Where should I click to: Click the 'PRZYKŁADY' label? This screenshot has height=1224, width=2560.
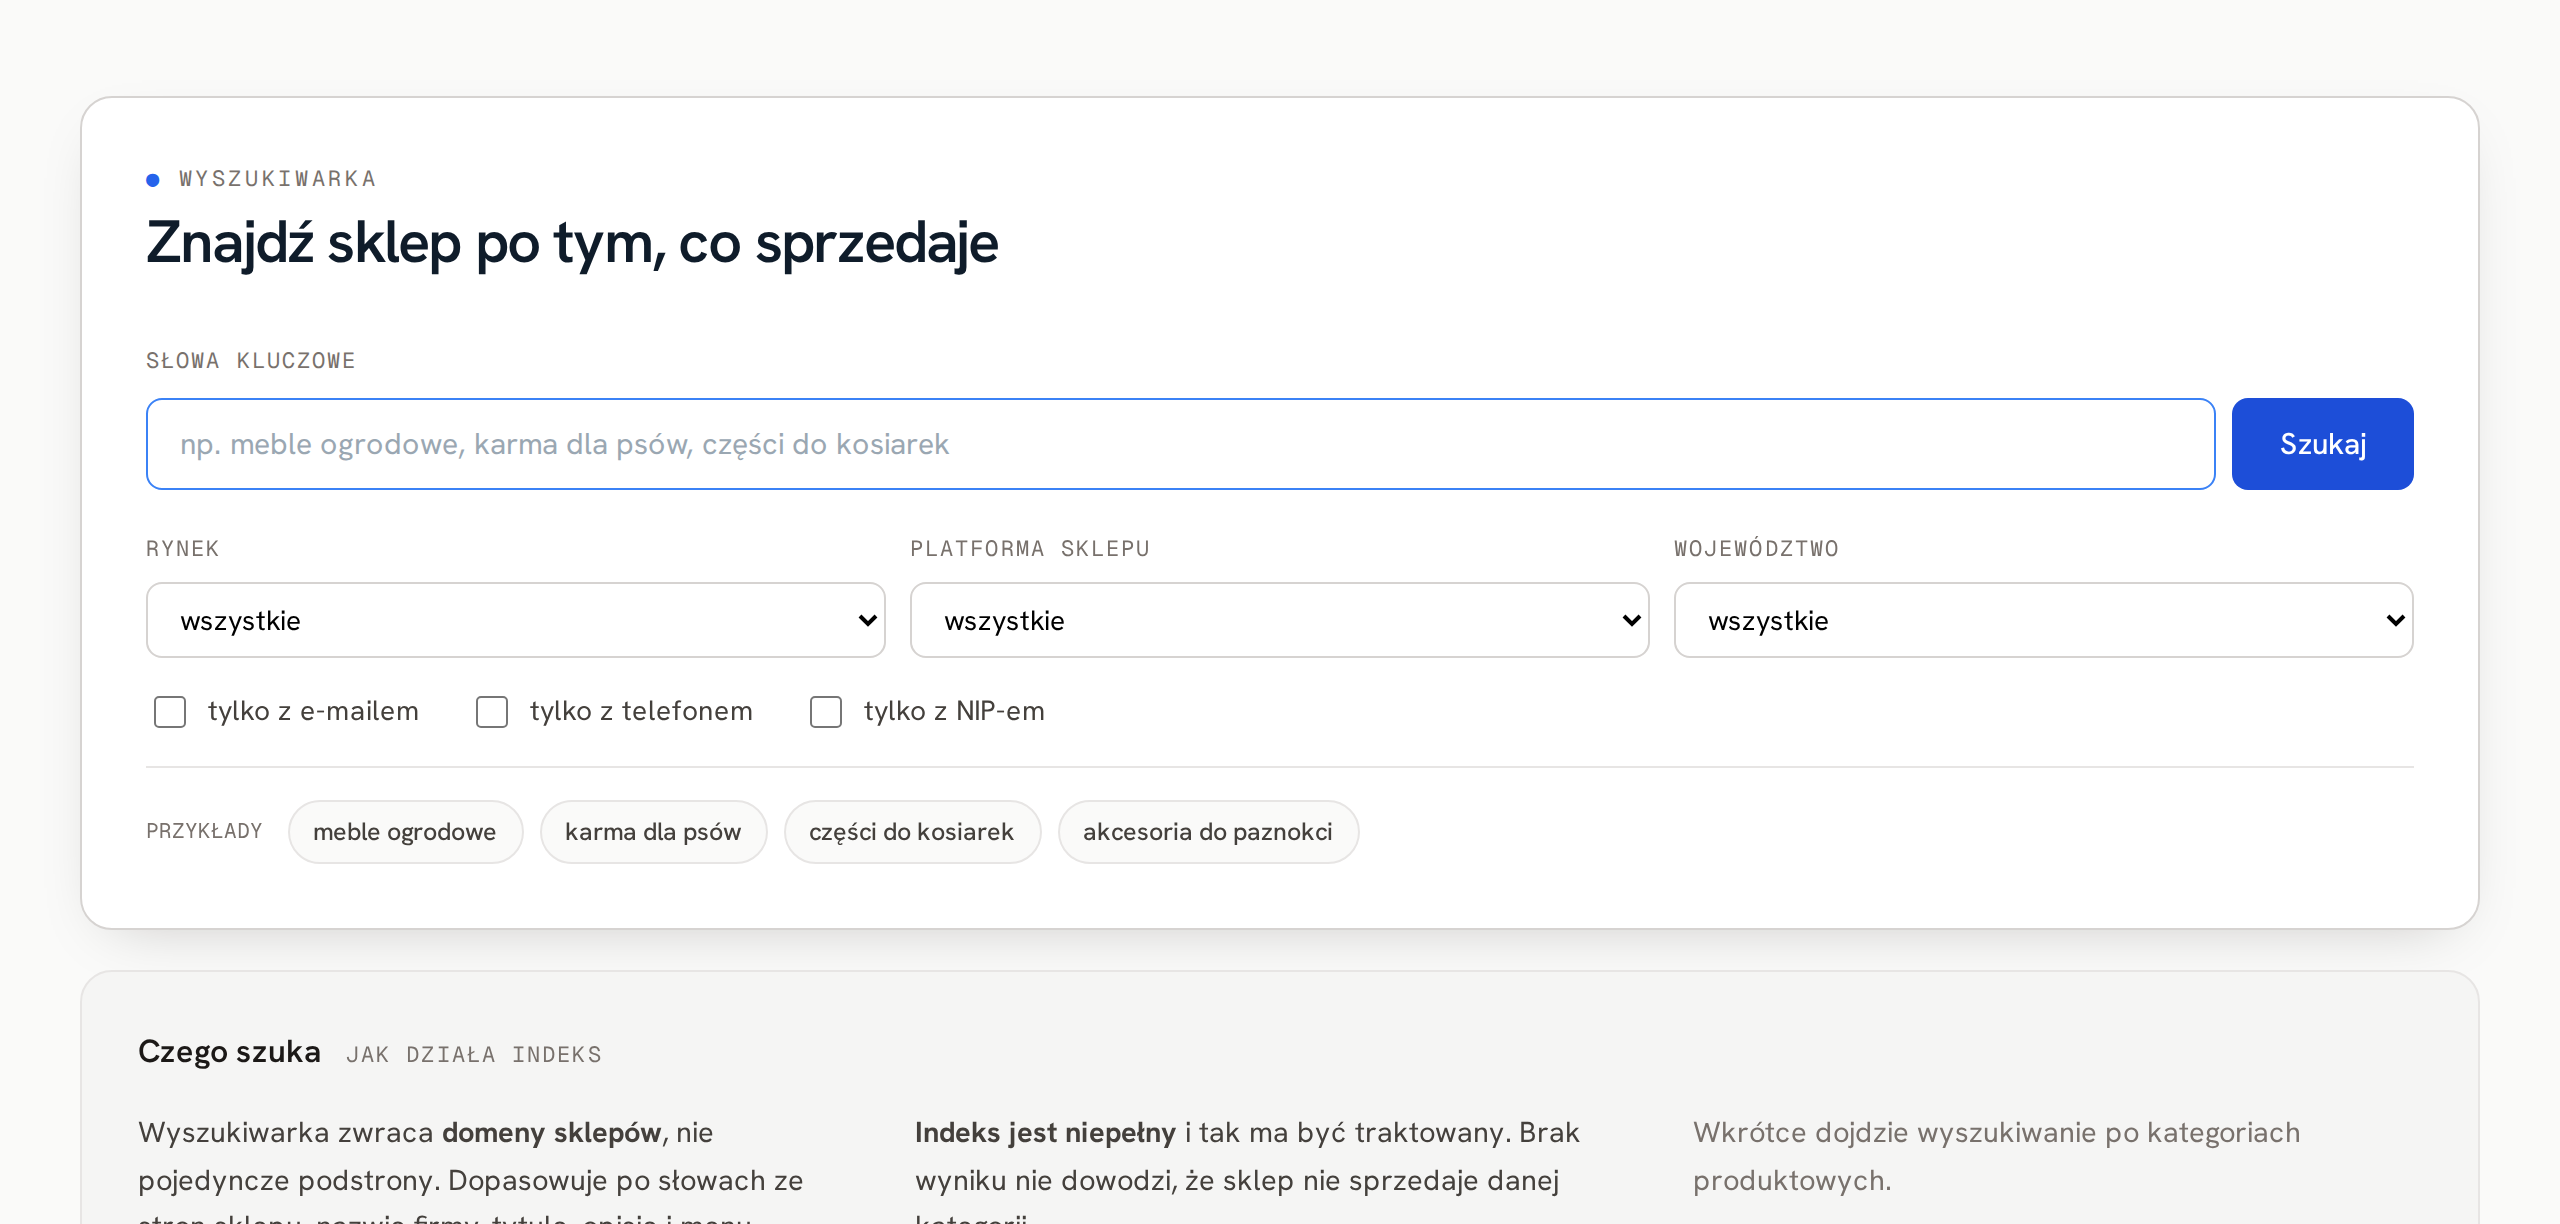(x=204, y=832)
